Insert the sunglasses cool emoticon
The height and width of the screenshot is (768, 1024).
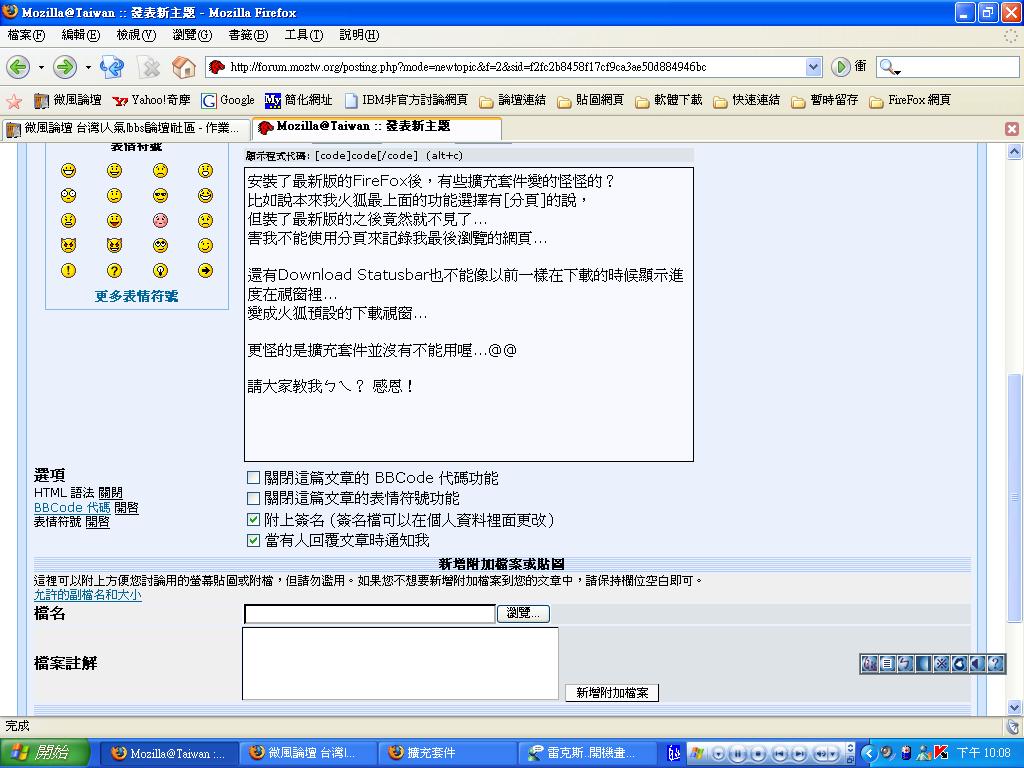point(160,196)
